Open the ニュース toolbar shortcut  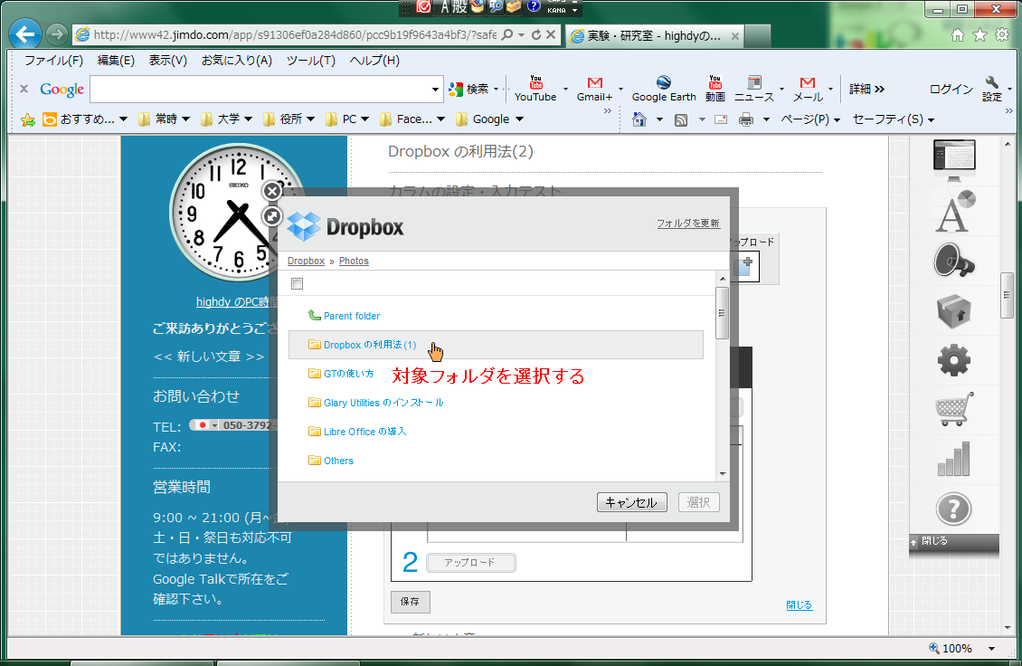(x=754, y=89)
